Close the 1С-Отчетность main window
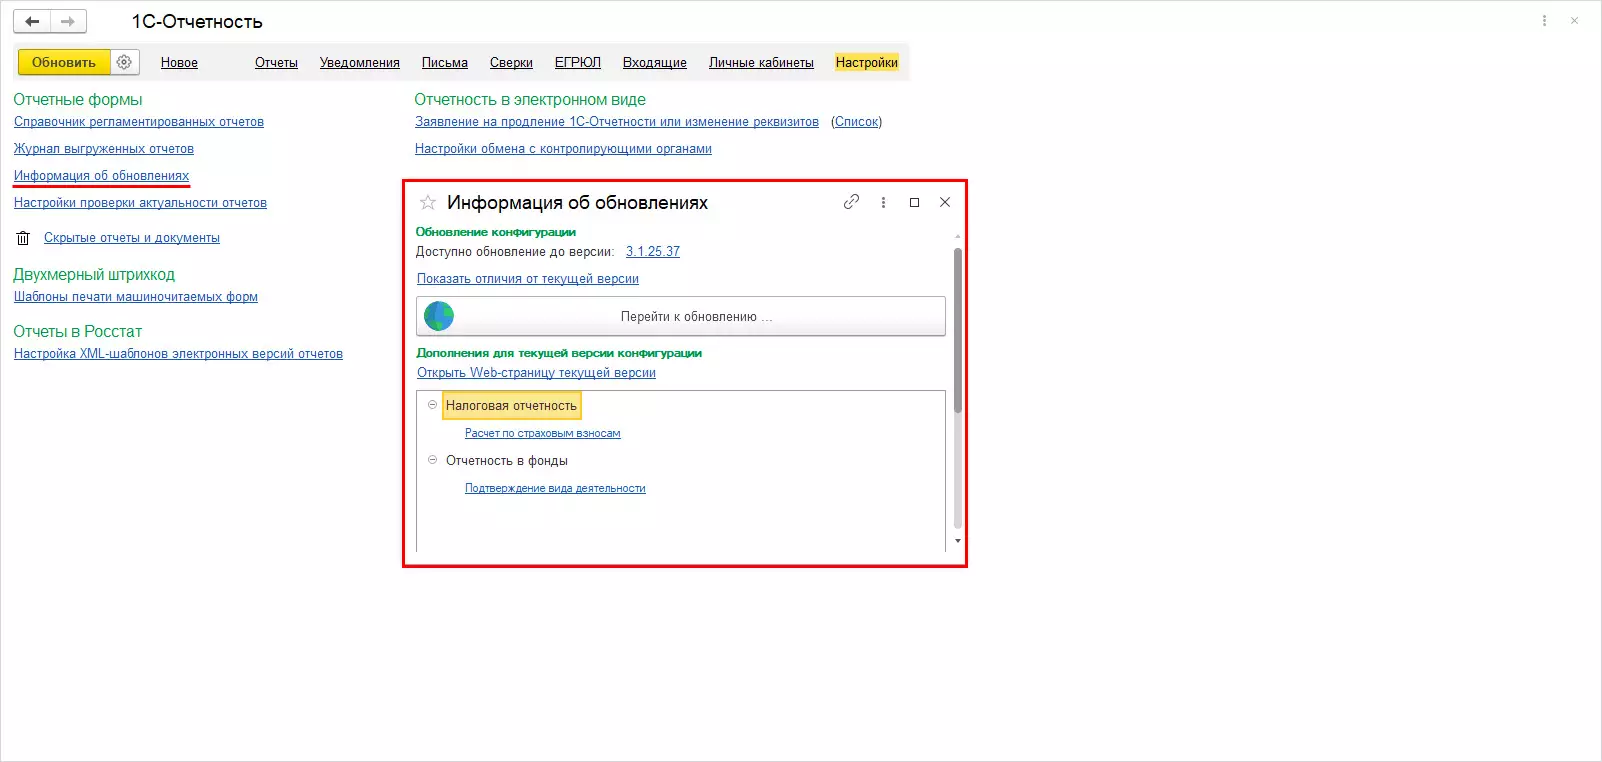The height and width of the screenshot is (762, 1602). [1574, 21]
